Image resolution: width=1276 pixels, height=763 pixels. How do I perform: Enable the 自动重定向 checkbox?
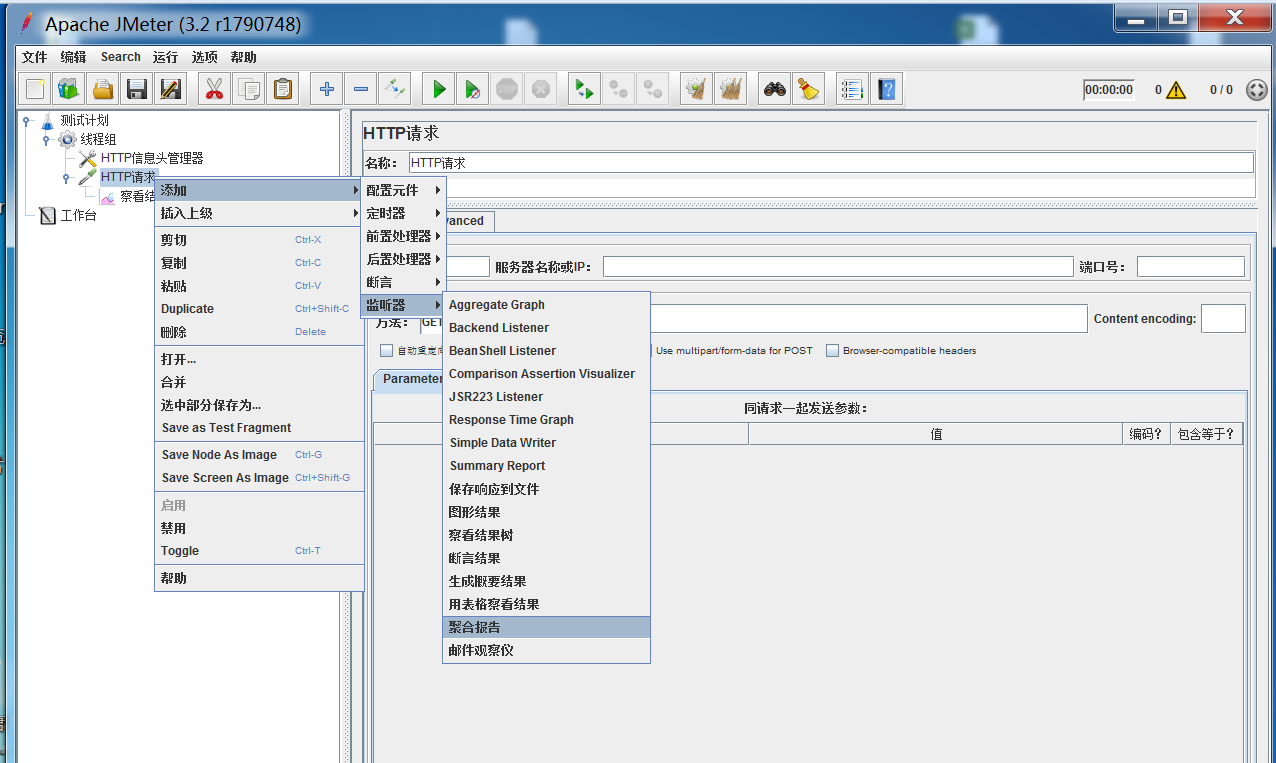(386, 351)
